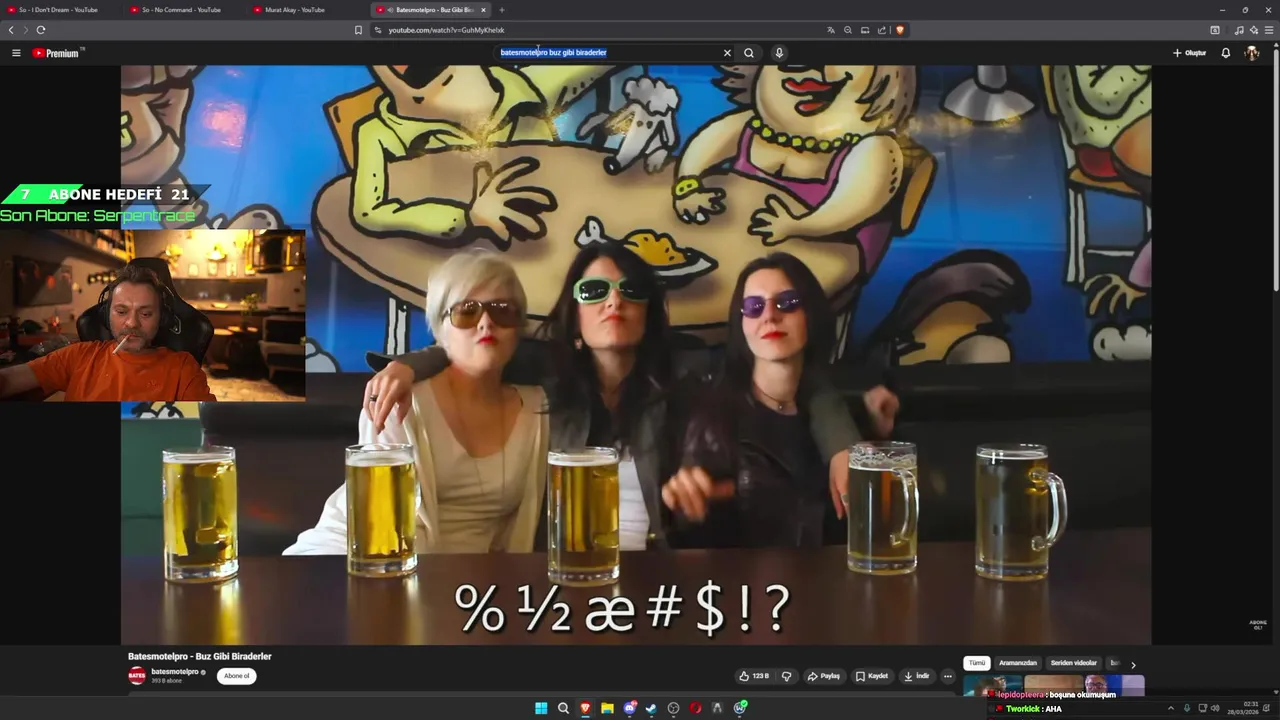
Task: Clear the YouTube search box text
Action: pyautogui.click(x=727, y=53)
